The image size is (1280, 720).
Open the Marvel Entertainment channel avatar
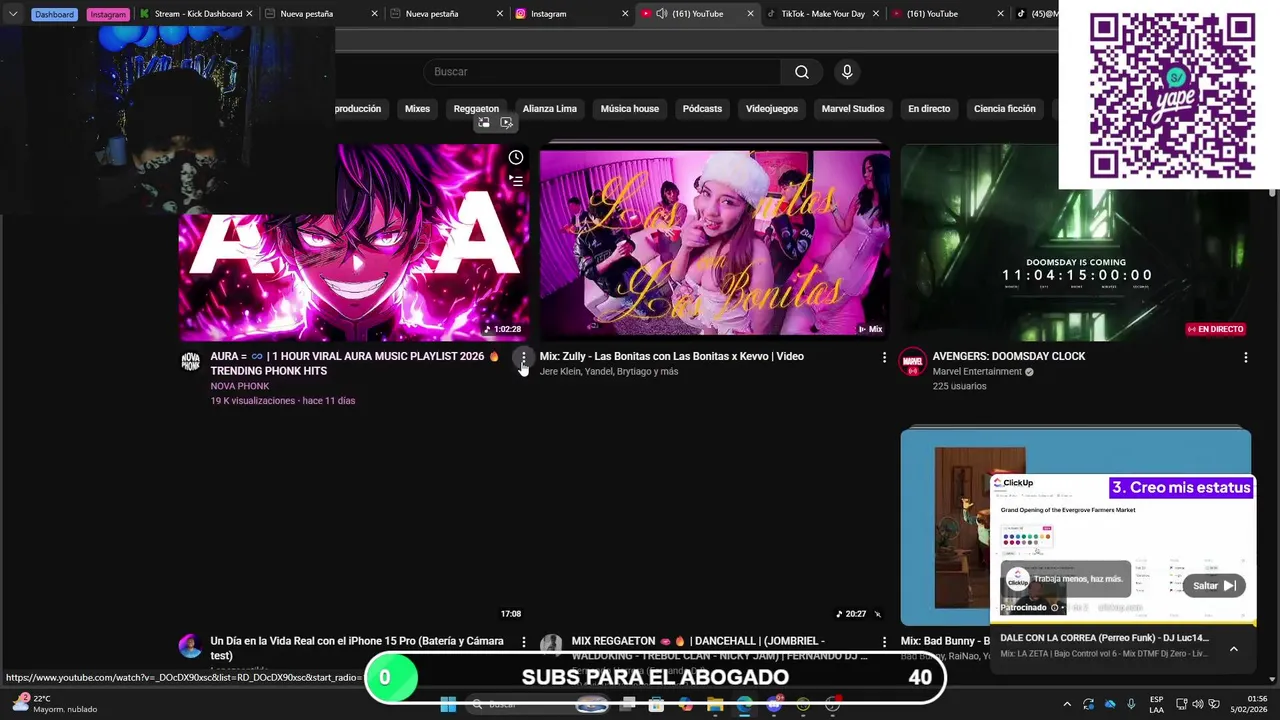click(912, 362)
